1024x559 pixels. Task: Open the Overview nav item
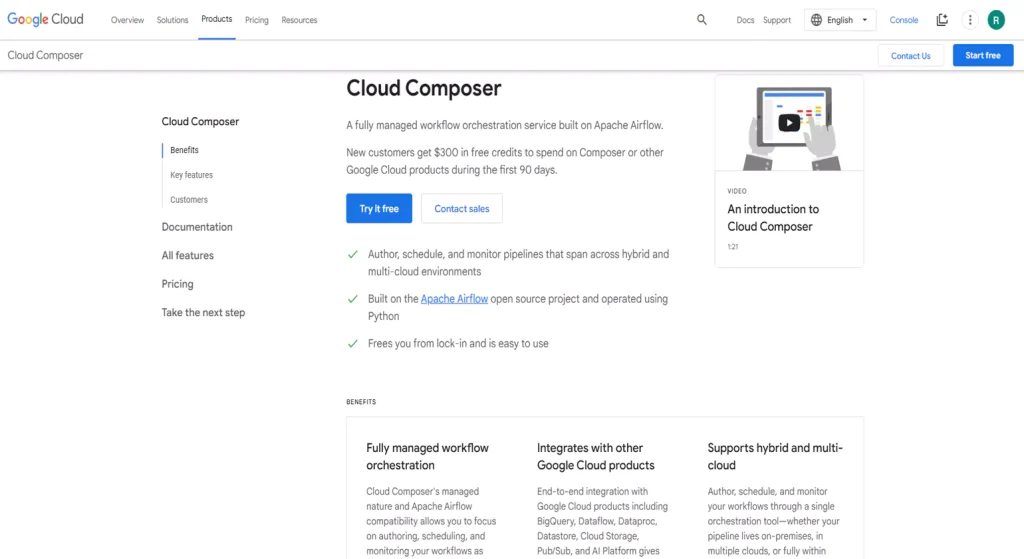127,20
